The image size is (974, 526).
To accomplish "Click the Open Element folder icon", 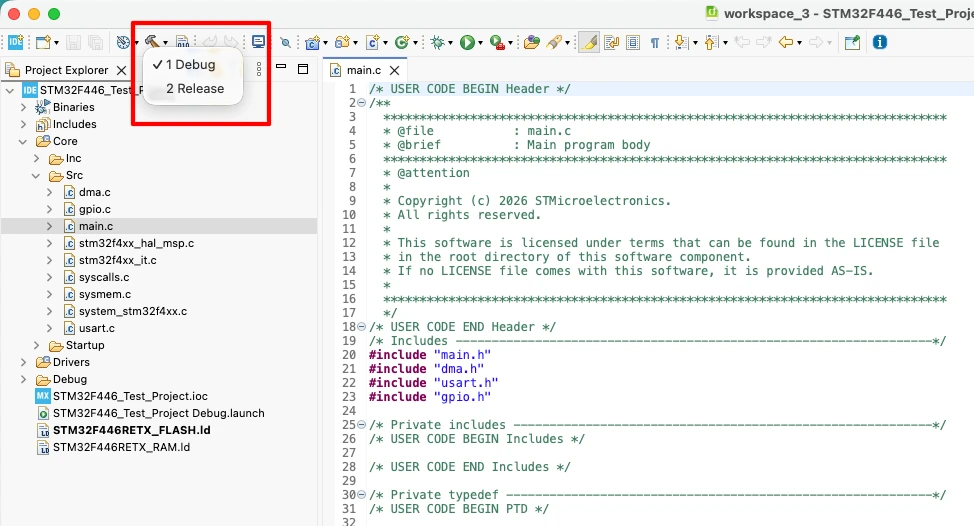I will tap(531, 42).
